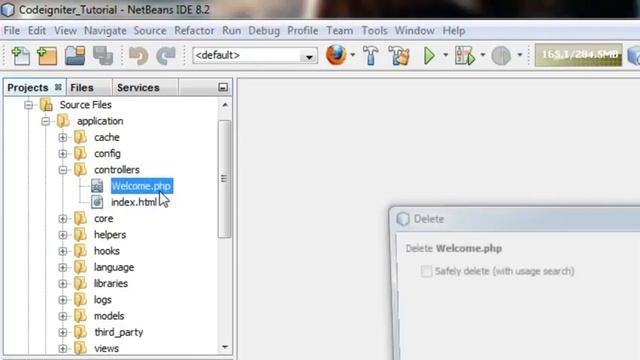Viewport: 640px width, 360px height.
Task: Click the Projects tree scrollbar thumb
Action: 224,179
